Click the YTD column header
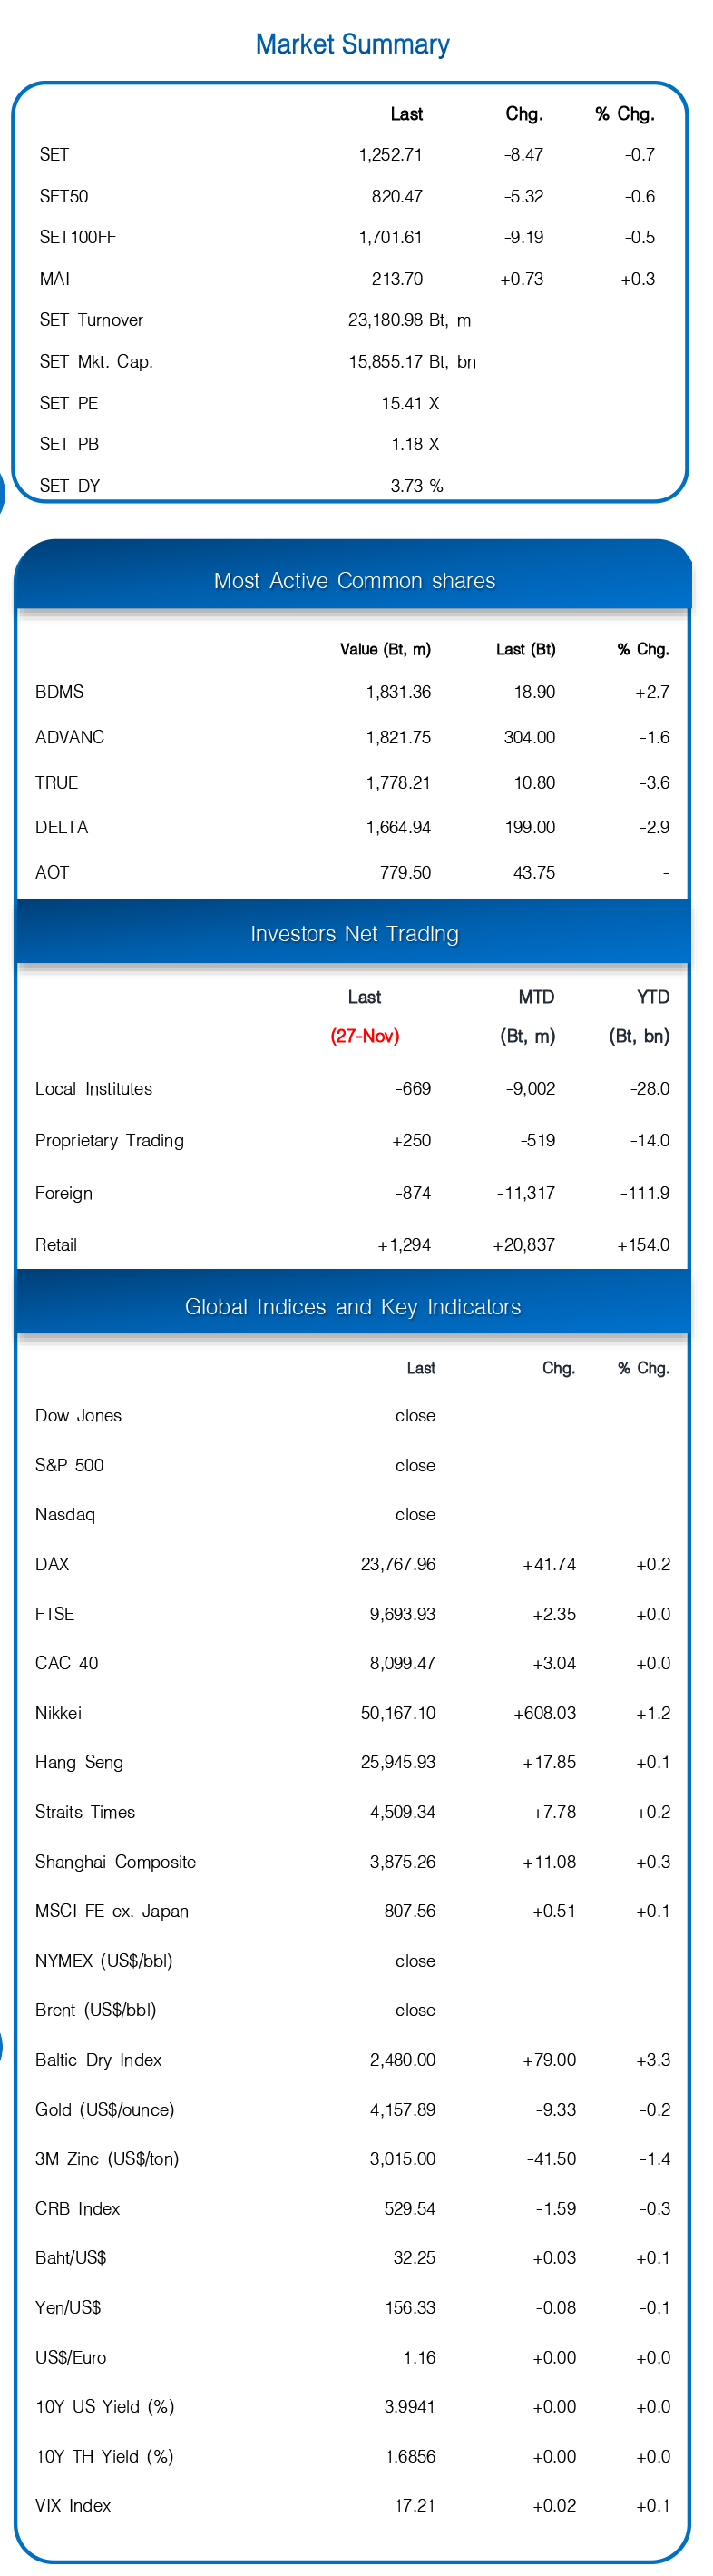713x2576 pixels. 653,997
